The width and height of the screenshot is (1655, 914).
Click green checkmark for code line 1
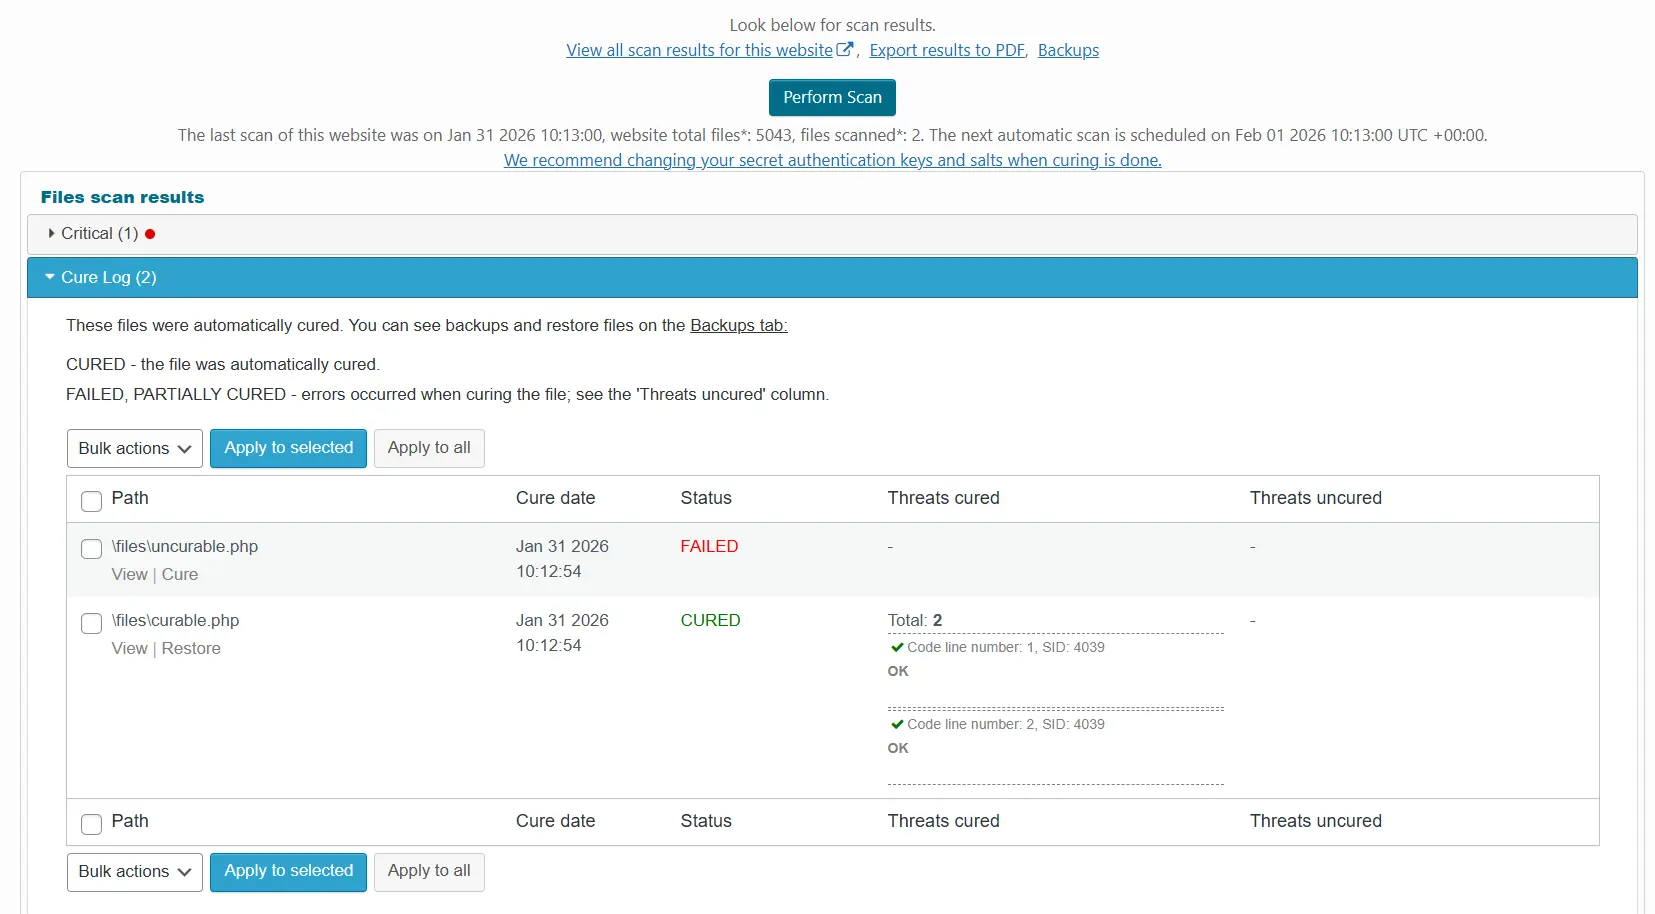click(x=897, y=647)
